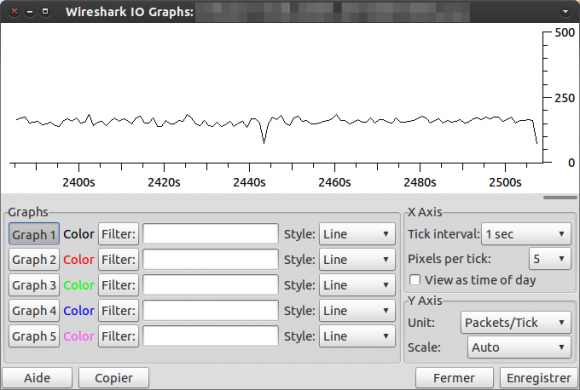
Task: Open the Graph 5 Style dropdown
Action: click(357, 336)
